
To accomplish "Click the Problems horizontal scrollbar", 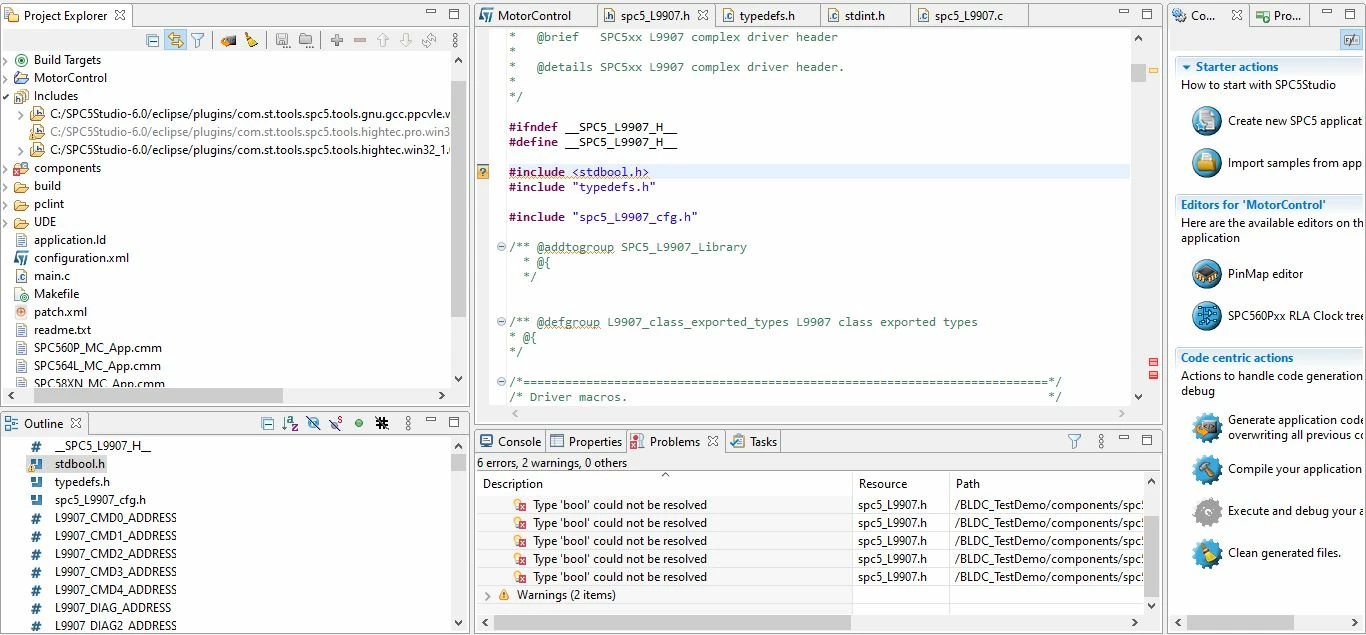I will tap(672, 622).
